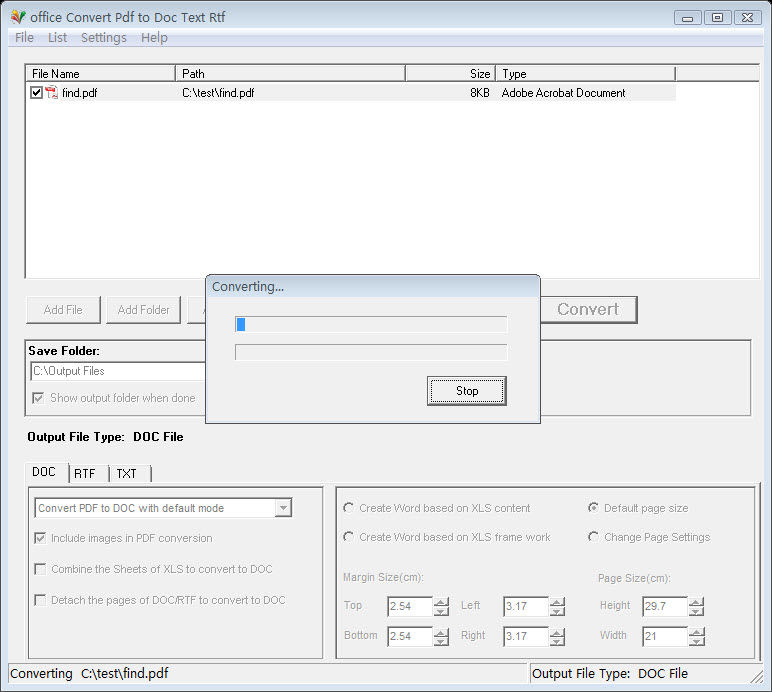Image resolution: width=772 pixels, height=692 pixels.
Task: Increase the Left margin with up arrow
Action: (x=557, y=602)
